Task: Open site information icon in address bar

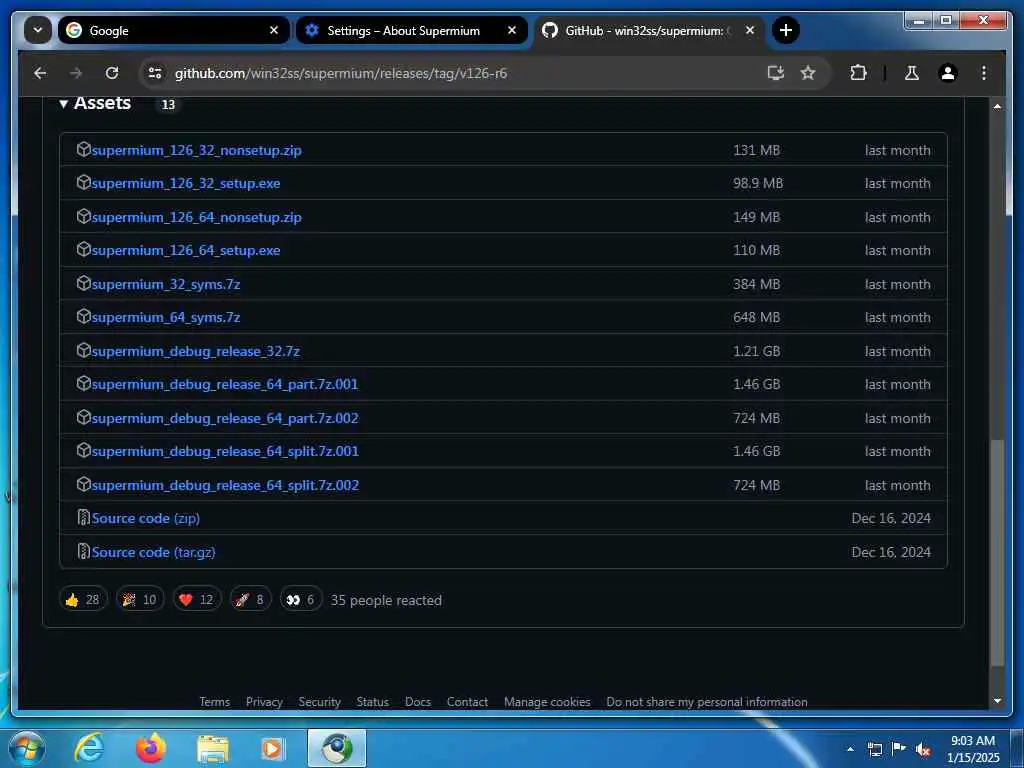Action: (155, 73)
